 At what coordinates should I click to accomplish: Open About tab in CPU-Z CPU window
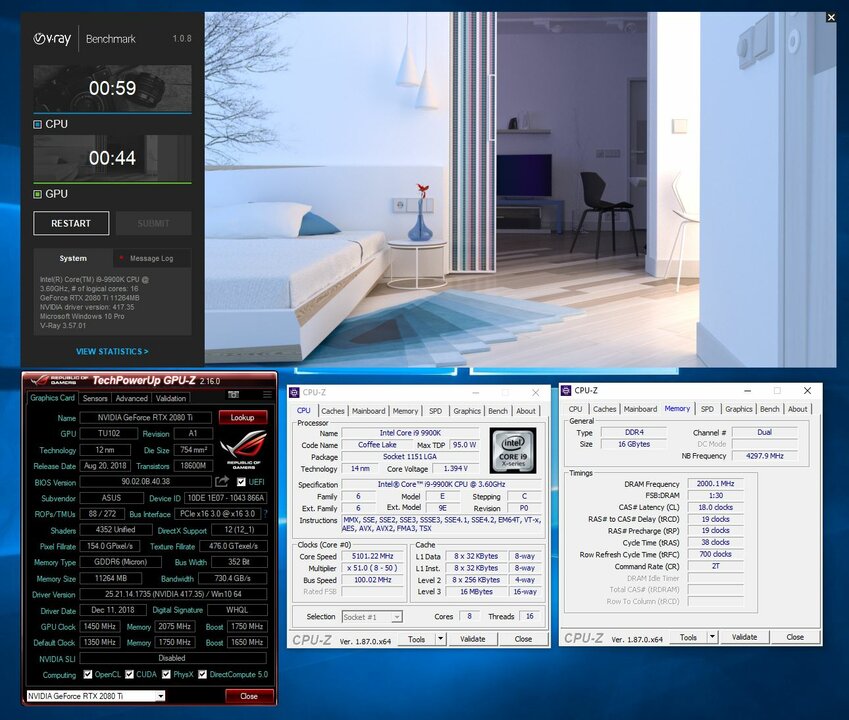pos(525,411)
